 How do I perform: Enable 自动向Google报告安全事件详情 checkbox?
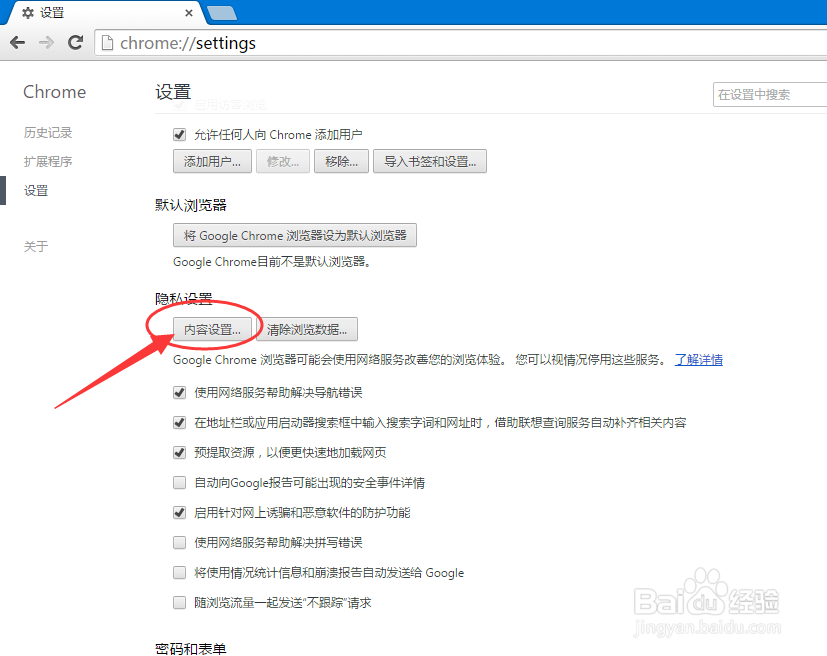pos(179,483)
